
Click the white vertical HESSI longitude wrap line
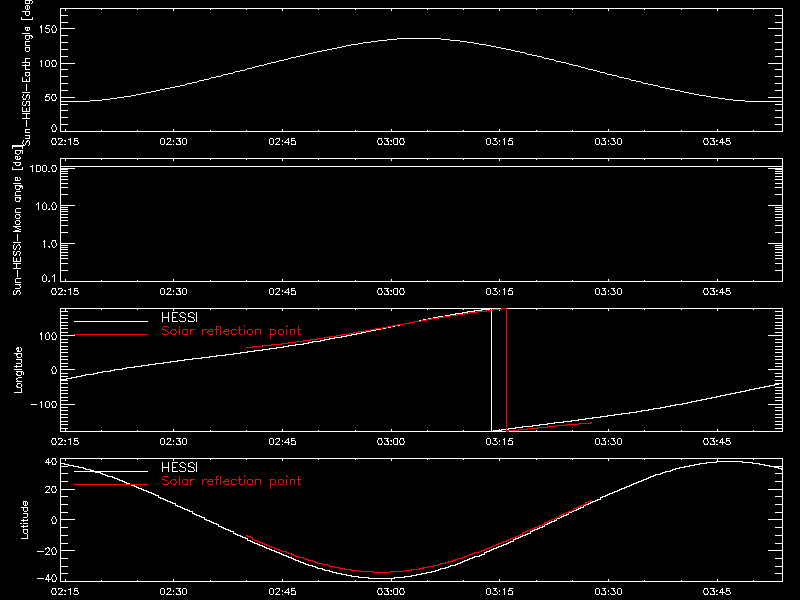click(491, 370)
